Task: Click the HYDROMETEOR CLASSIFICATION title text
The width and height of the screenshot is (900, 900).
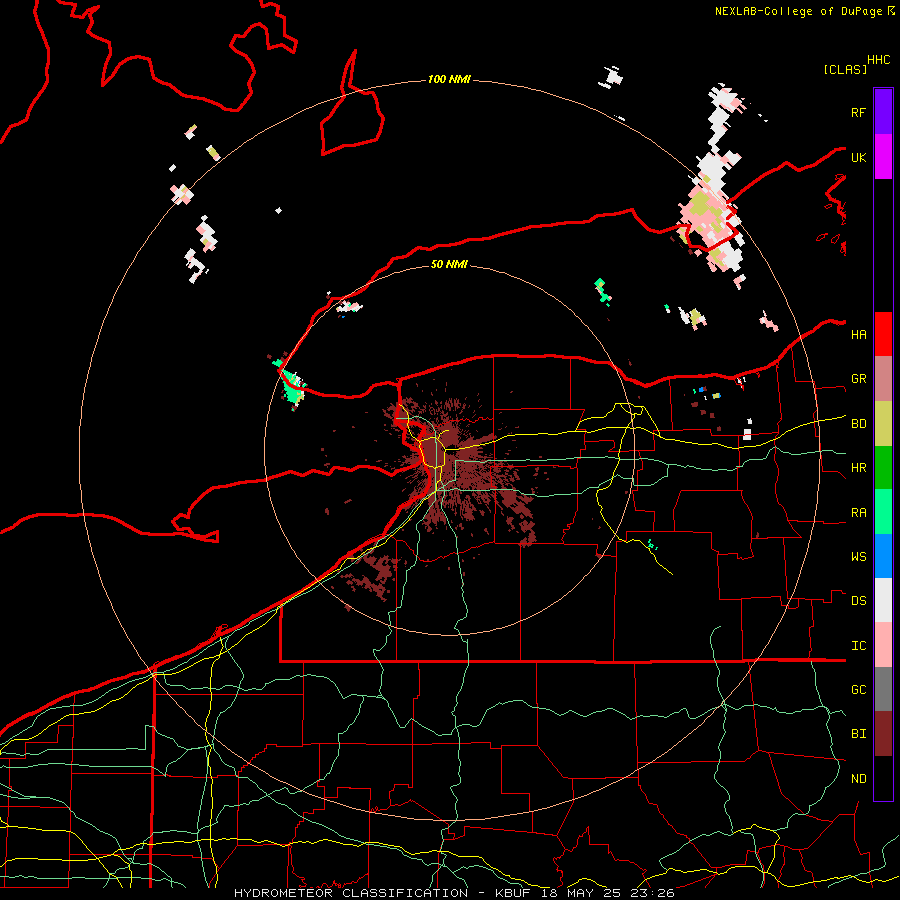Action: coord(351,893)
